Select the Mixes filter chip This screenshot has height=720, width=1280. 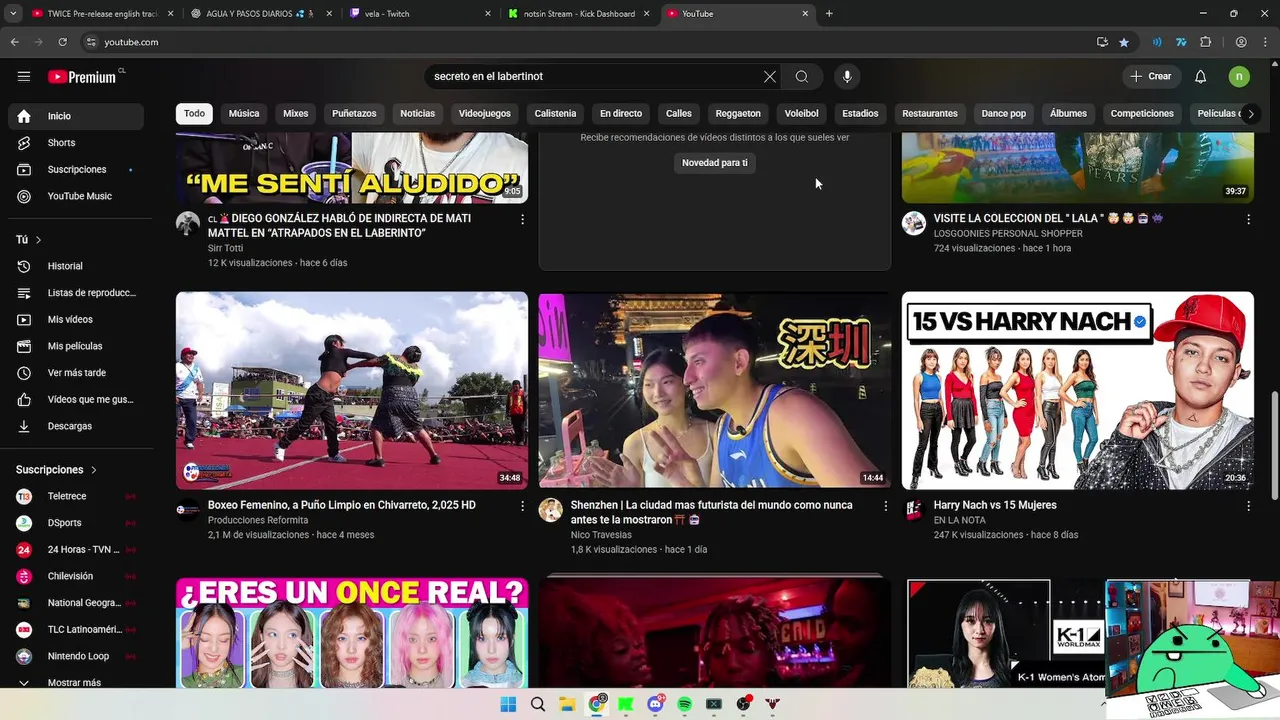click(x=296, y=114)
